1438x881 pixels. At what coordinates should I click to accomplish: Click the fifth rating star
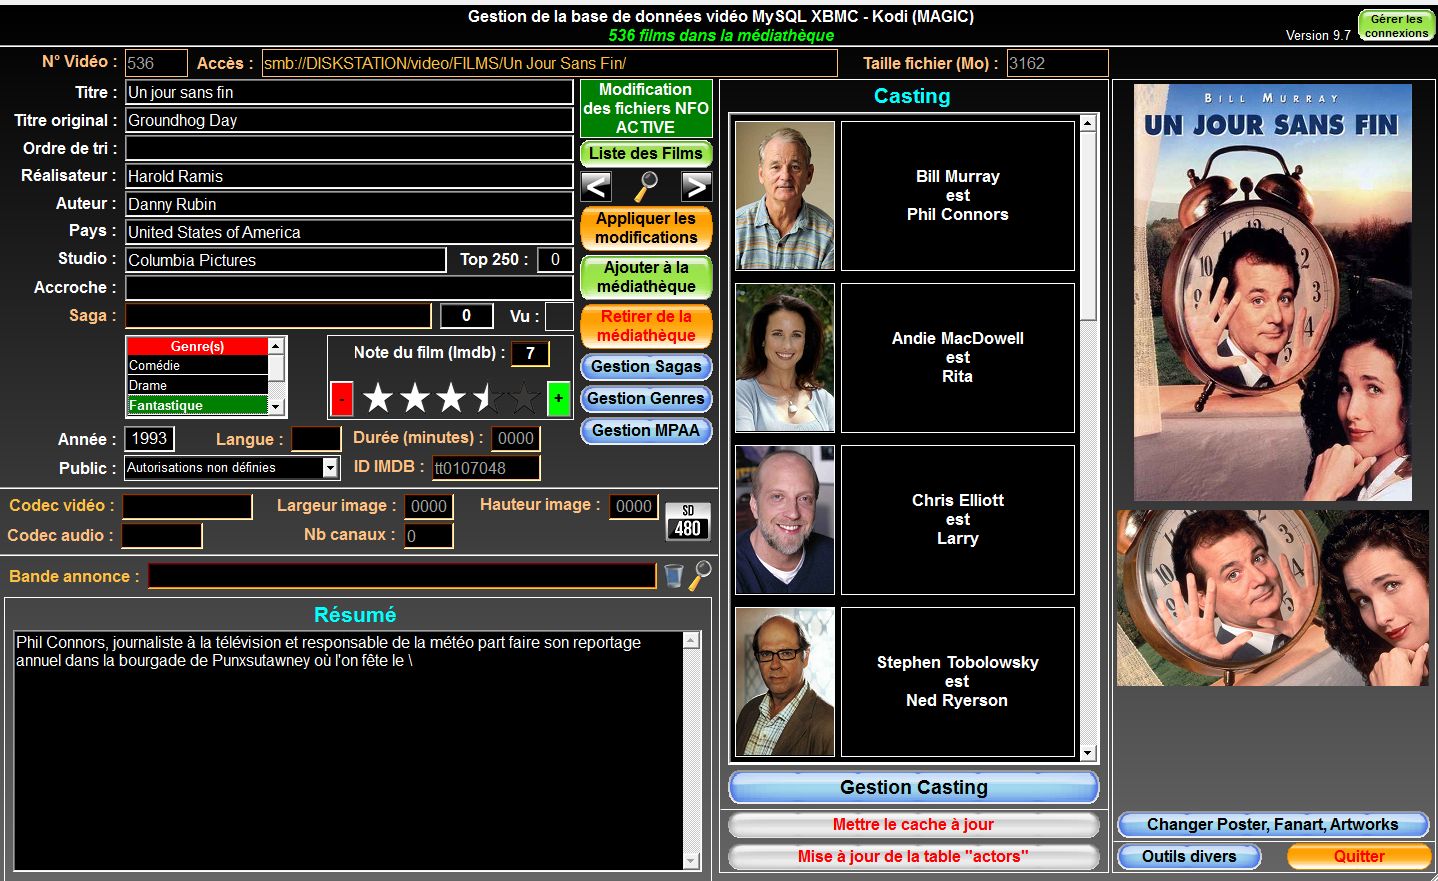point(524,398)
